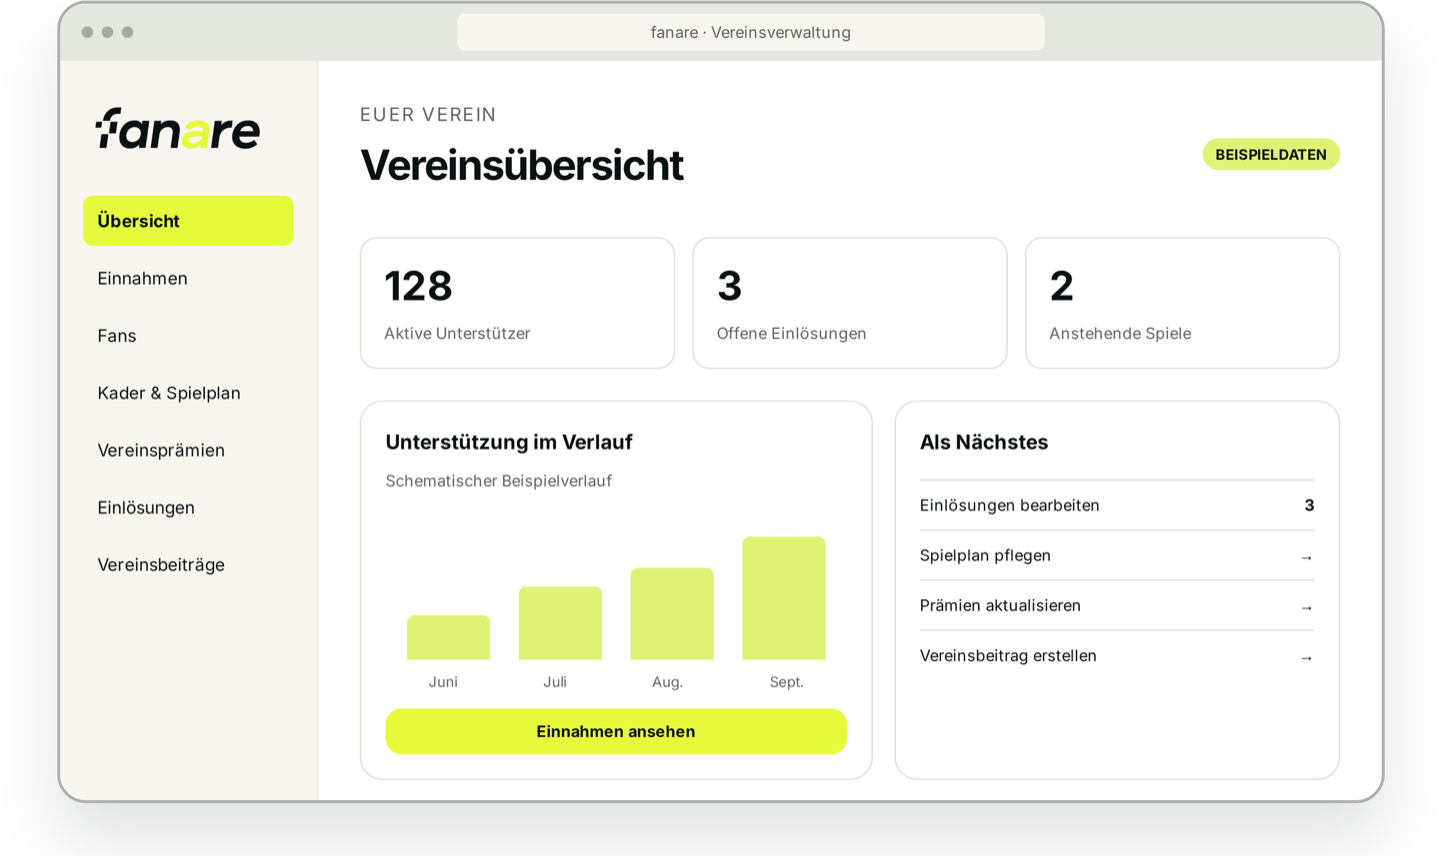The width and height of the screenshot is (1442, 856).
Task: Open the Anstehende Spiele stat card
Action: point(1182,303)
